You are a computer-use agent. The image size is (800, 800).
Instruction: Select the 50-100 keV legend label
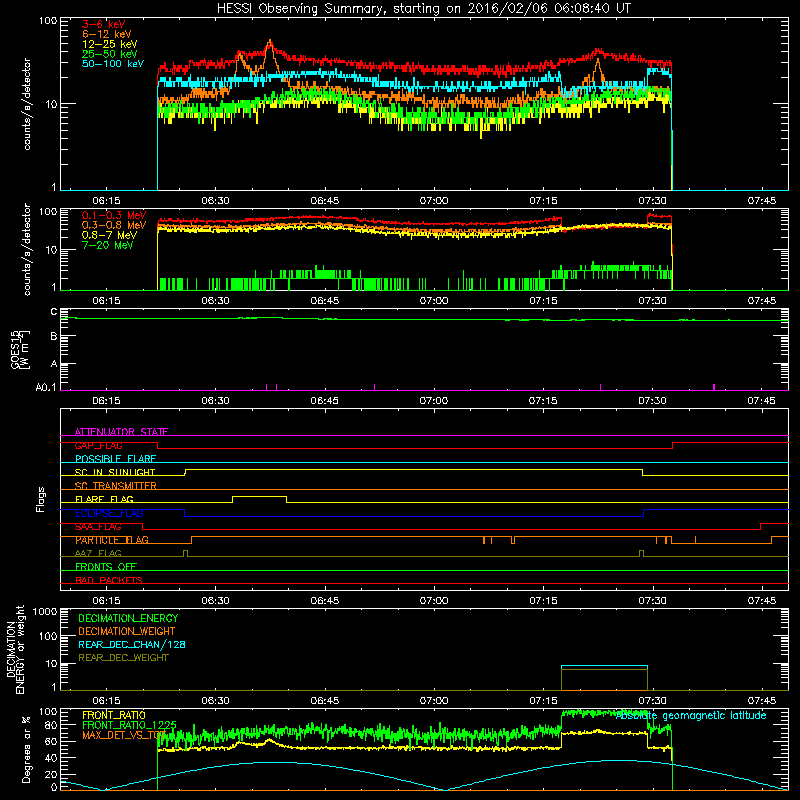(x=113, y=64)
